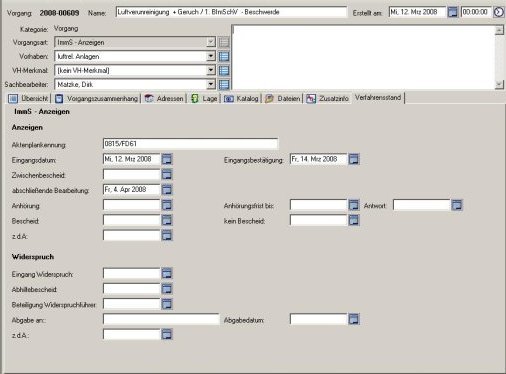Image resolution: width=506 pixels, height=374 pixels.
Task: Click the kein Bescheid field
Action: (x=319, y=220)
